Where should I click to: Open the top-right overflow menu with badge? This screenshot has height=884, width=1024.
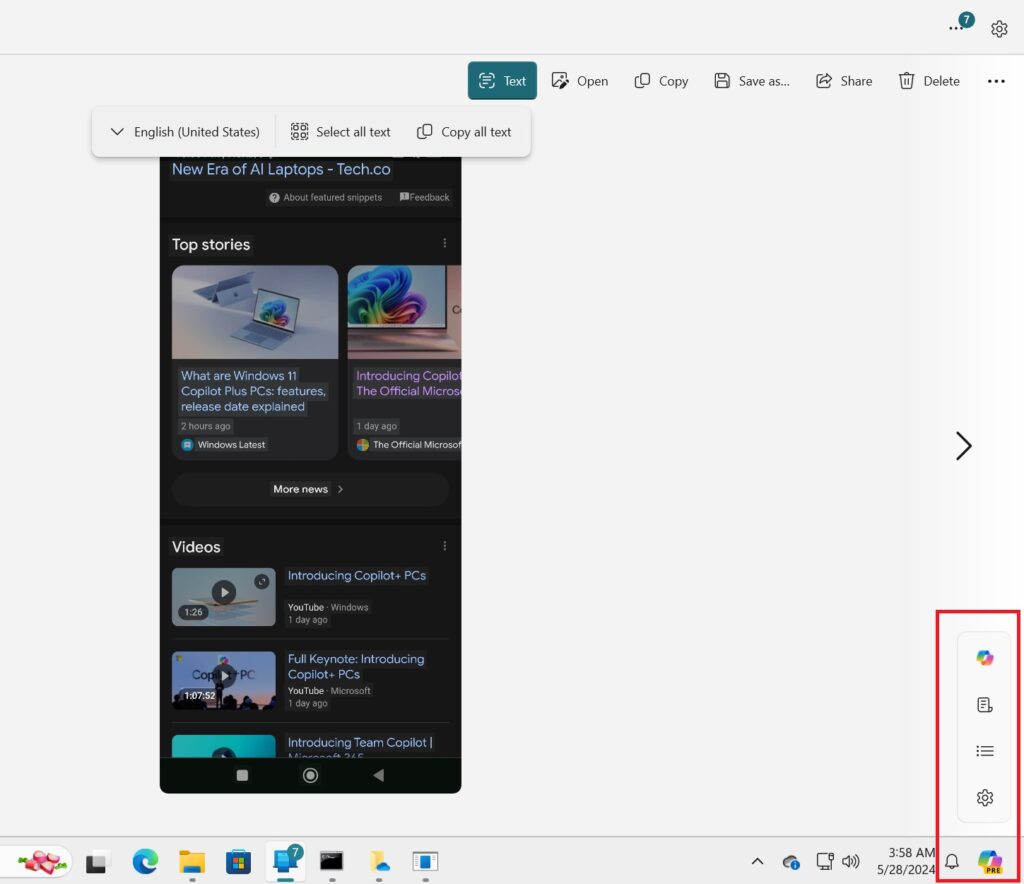956,28
